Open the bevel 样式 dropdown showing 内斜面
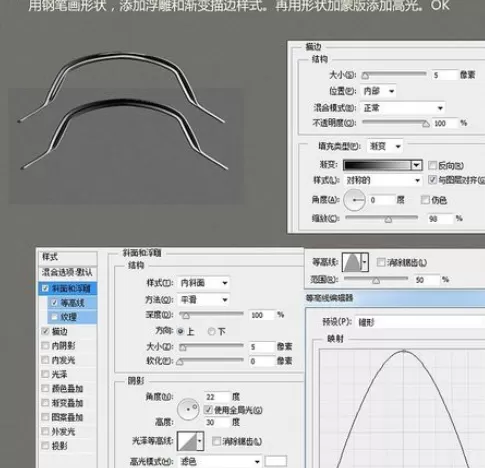 [204, 283]
